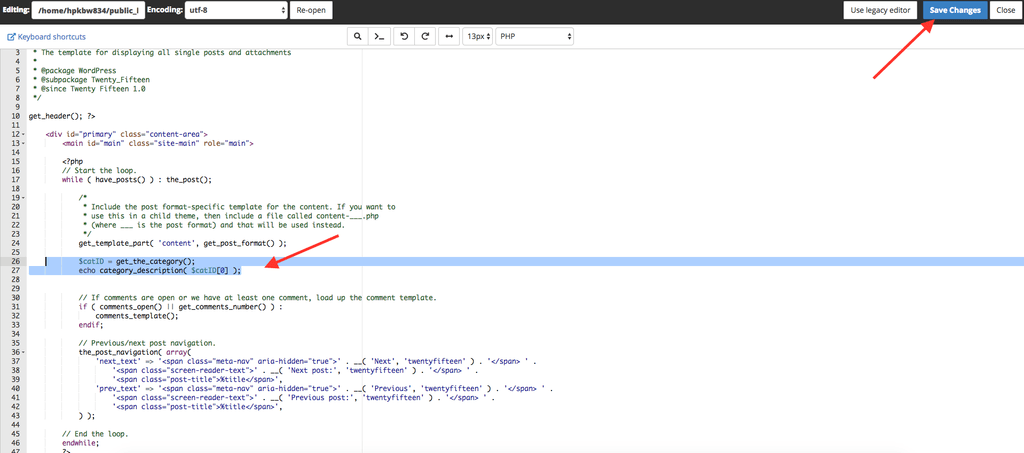Click the '// Start the loop.' comment
The height and width of the screenshot is (453, 1024).
(x=99, y=170)
